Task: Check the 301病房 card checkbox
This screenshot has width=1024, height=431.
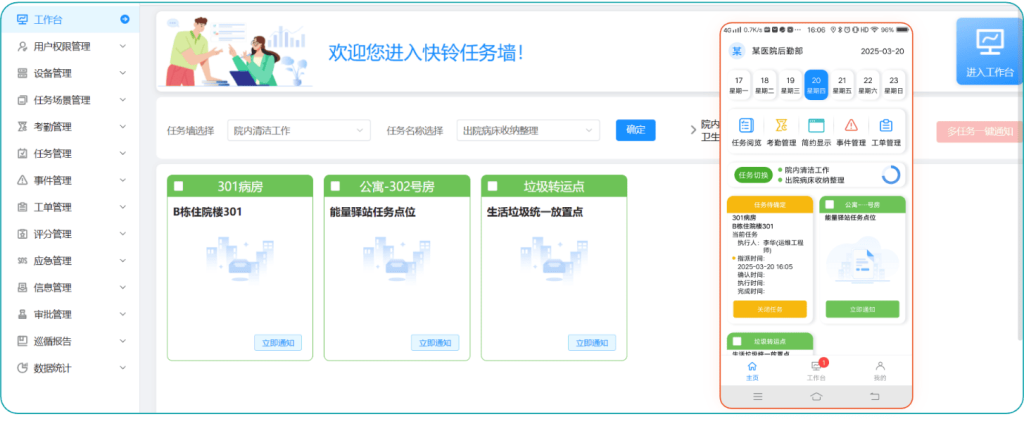Action: pyautogui.click(x=179, y=186)
